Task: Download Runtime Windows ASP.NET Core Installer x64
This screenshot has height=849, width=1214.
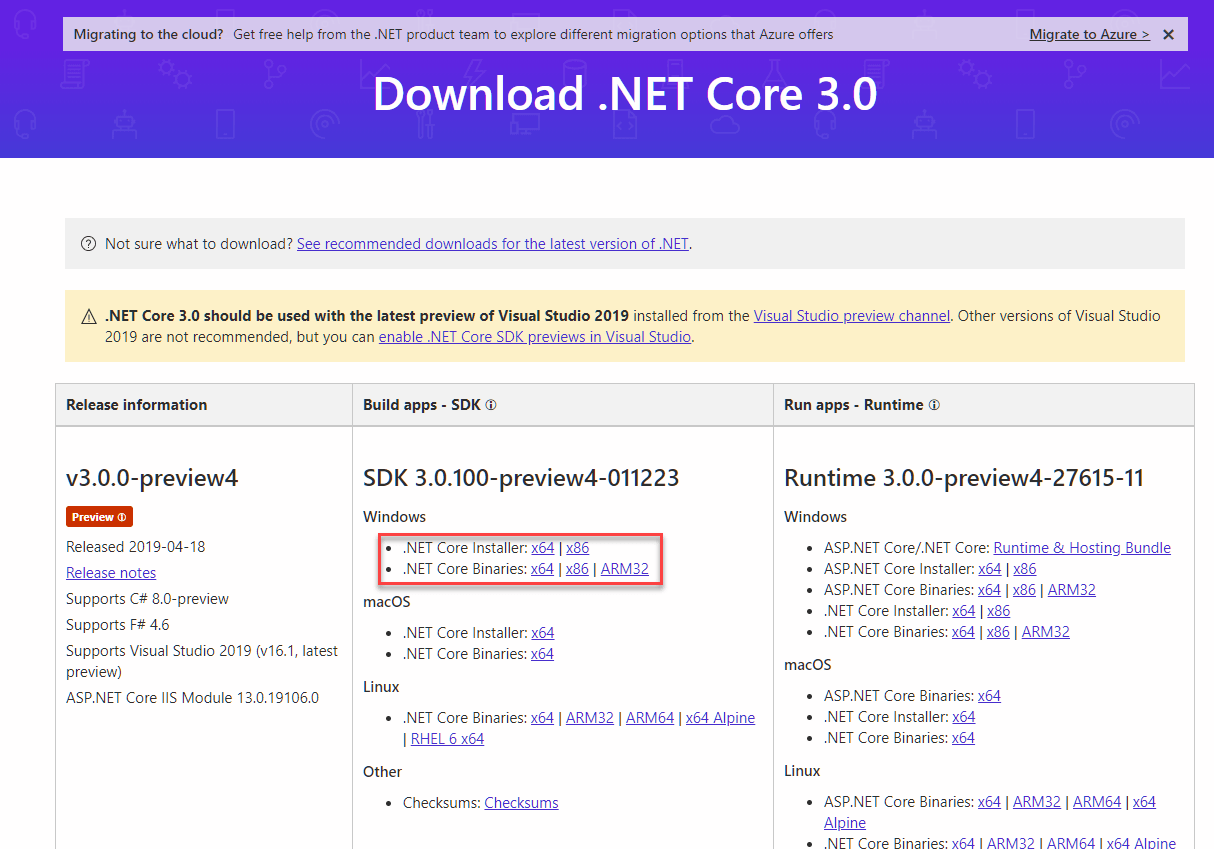Action: (x=989, y=569)
